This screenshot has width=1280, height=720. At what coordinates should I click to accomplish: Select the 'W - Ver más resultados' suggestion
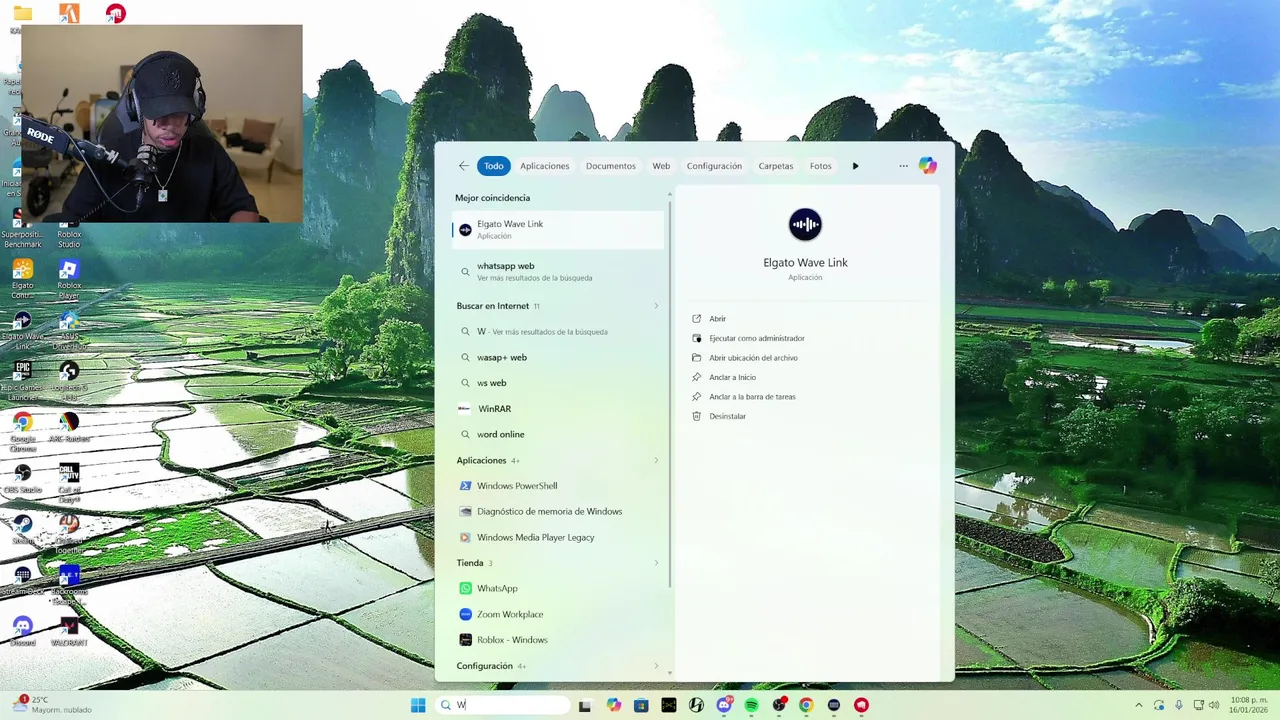click(557, 332)
